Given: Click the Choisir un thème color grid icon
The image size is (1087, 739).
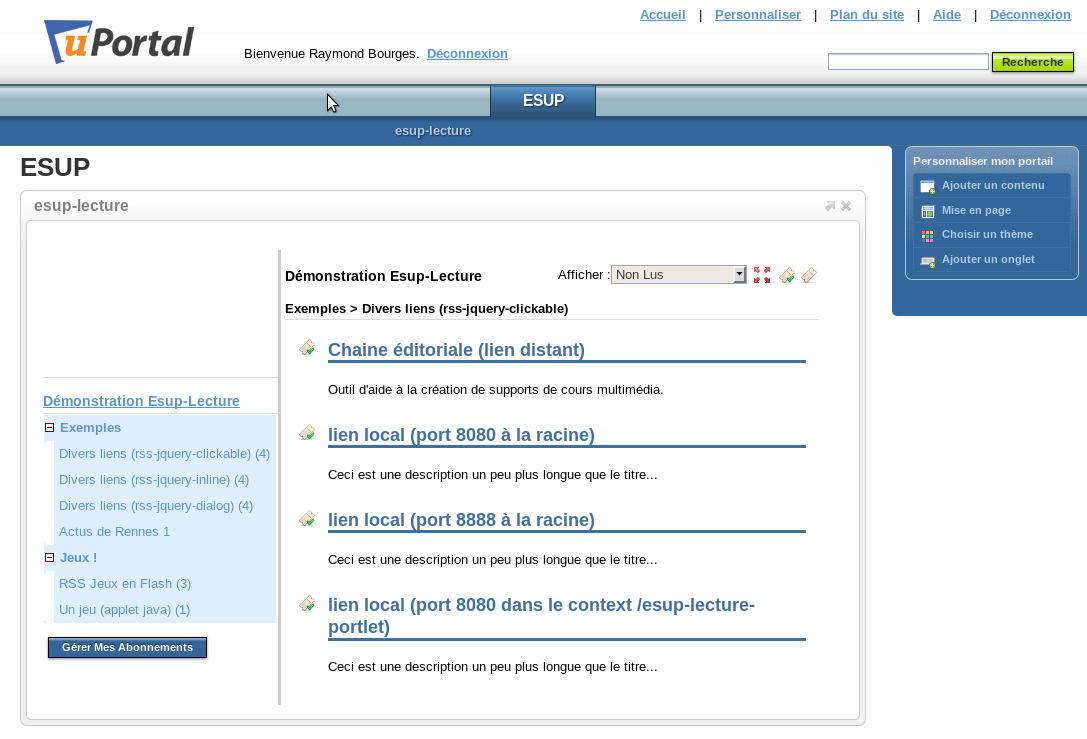Looking at the screenshot, I should [927, 236].
